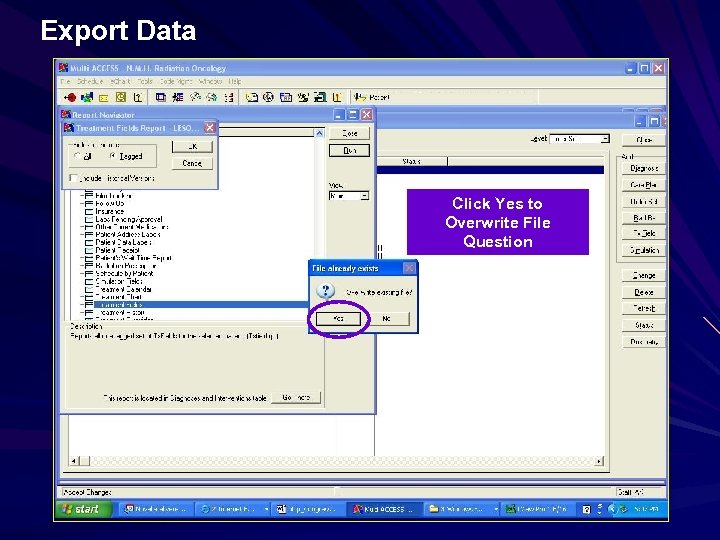This screenshot has height=540, width=720.
Task: Click the red octagon icon in the toolbar
Action: click(x=70, y=97)
